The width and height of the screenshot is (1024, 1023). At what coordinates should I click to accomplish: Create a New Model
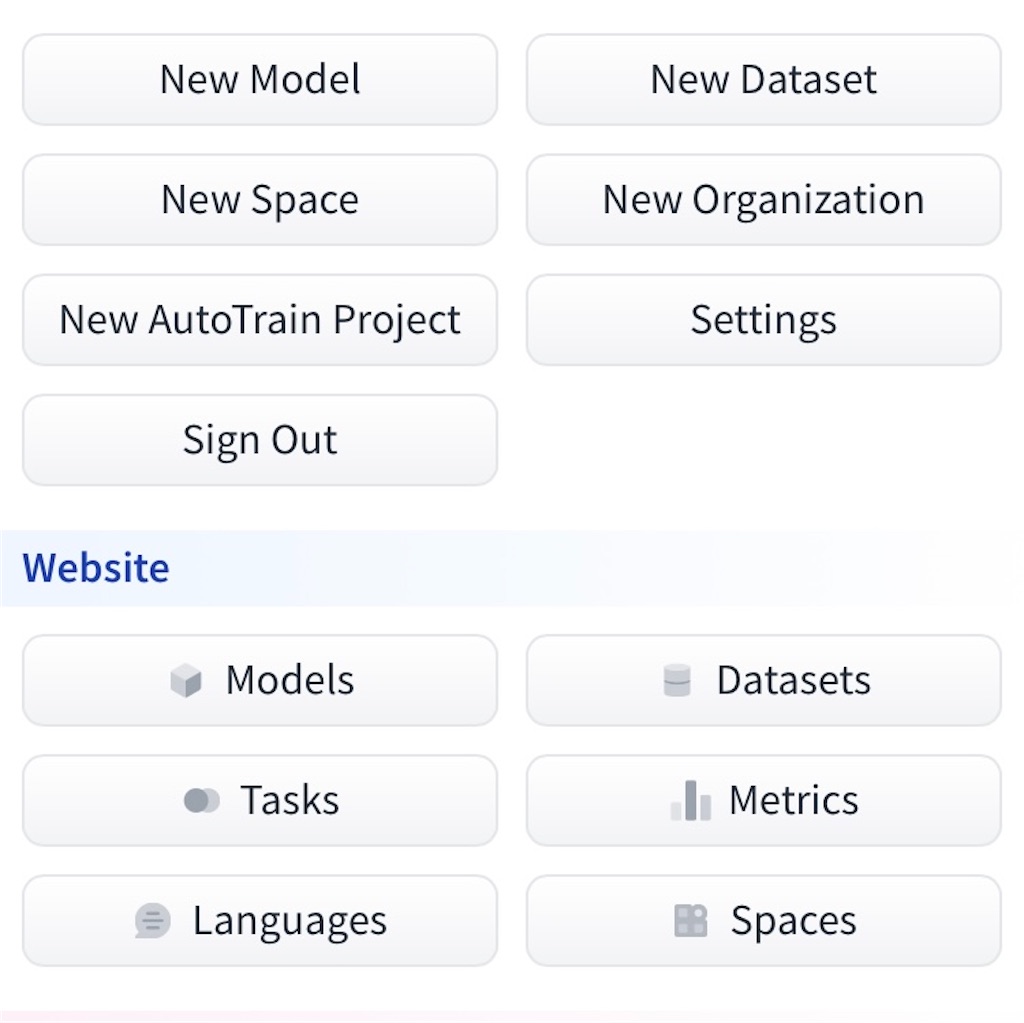pos(260,80)
